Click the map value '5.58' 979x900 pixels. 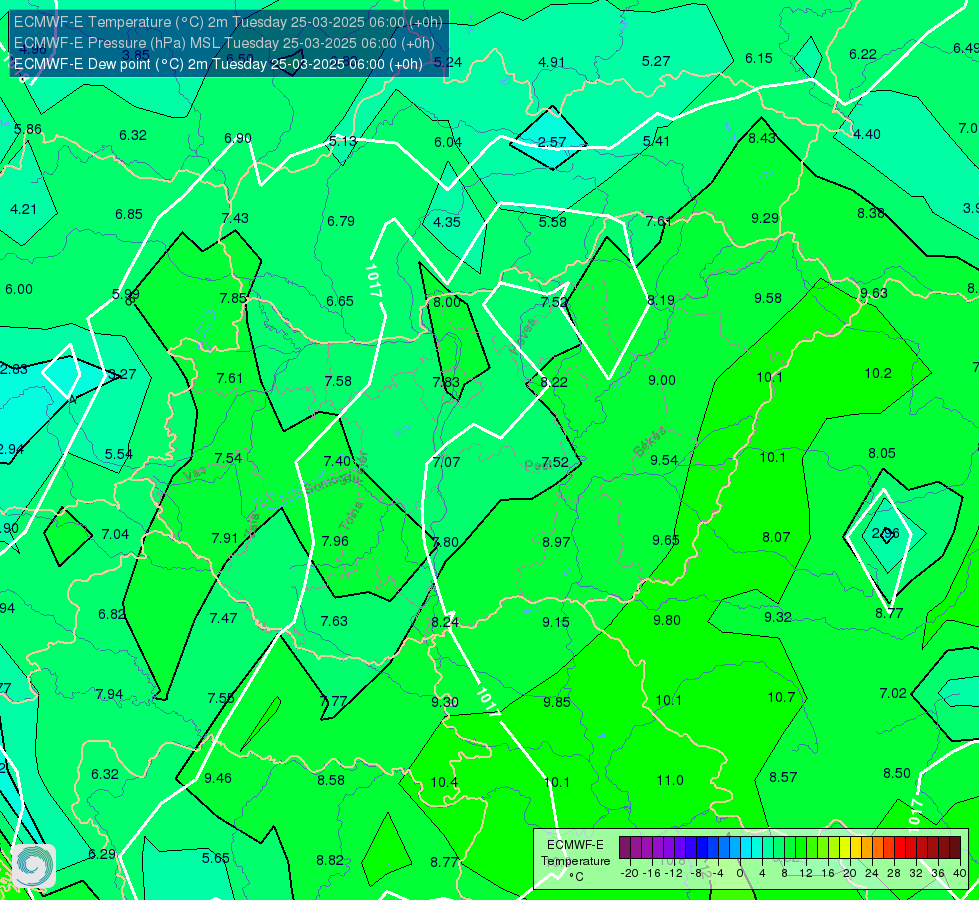[553, 222]
